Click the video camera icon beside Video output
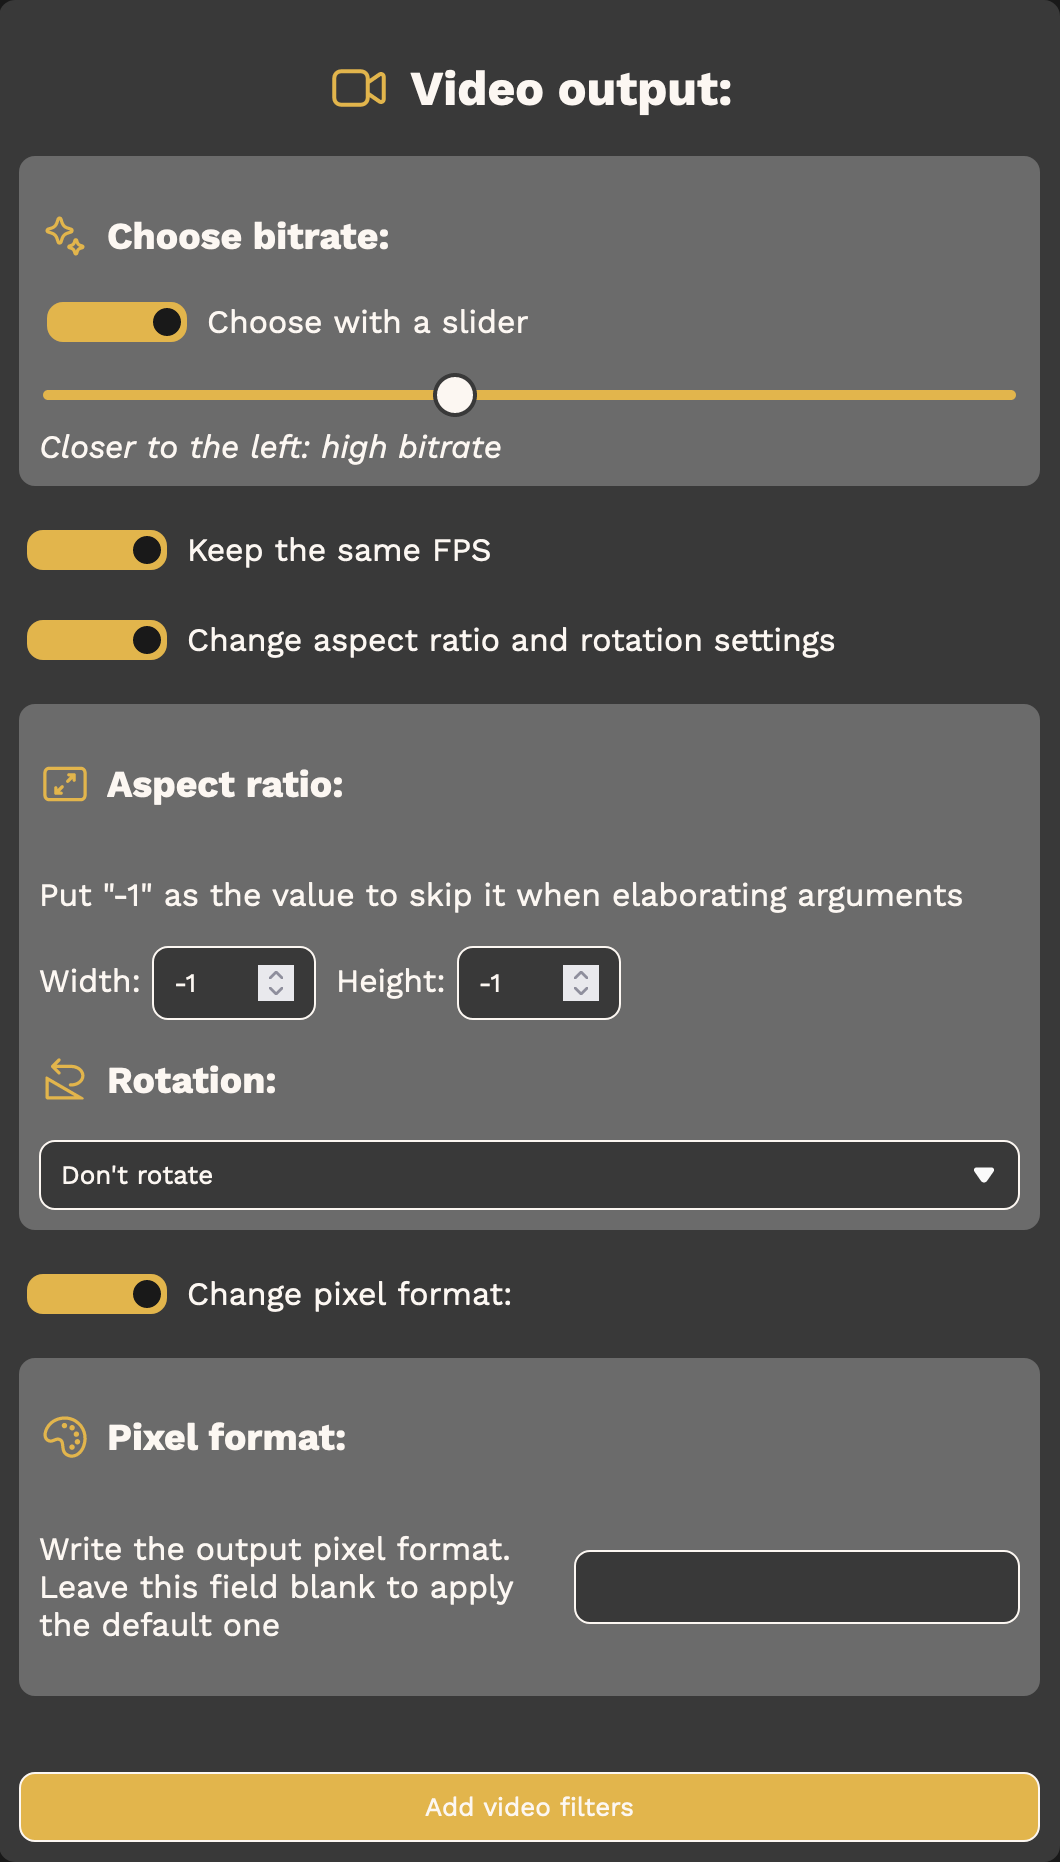Viewport: 1060px width, 1862px height. click(359, 88)
